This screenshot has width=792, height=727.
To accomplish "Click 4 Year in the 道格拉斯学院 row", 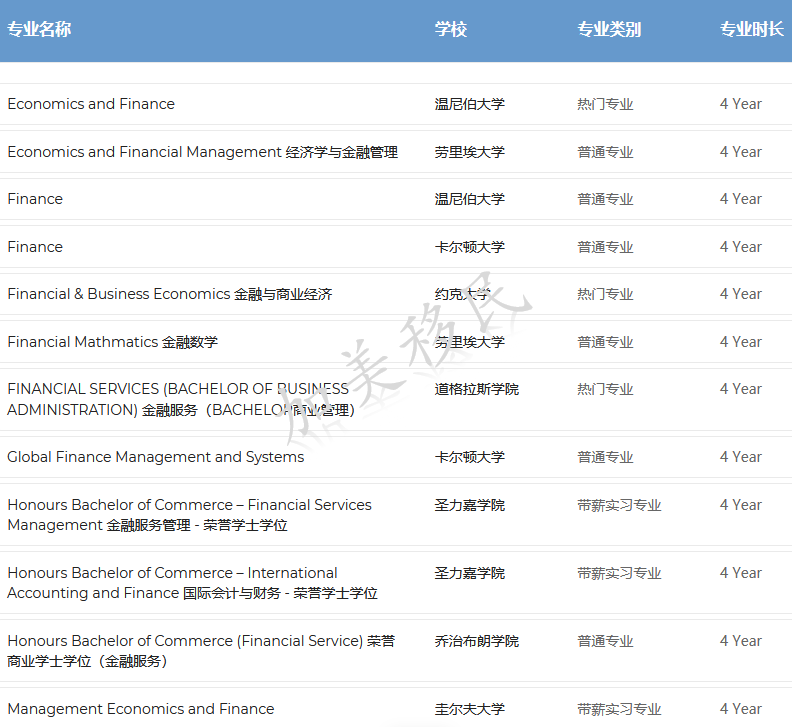I will pyautogui.click(x=740, y=389).
